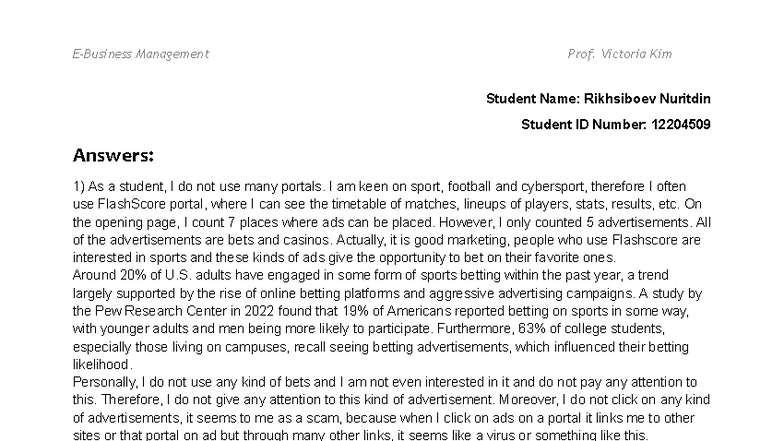Click the "E-Business Management" header text
The height and width of the screenshot is (441, 784).
(140, 54)
